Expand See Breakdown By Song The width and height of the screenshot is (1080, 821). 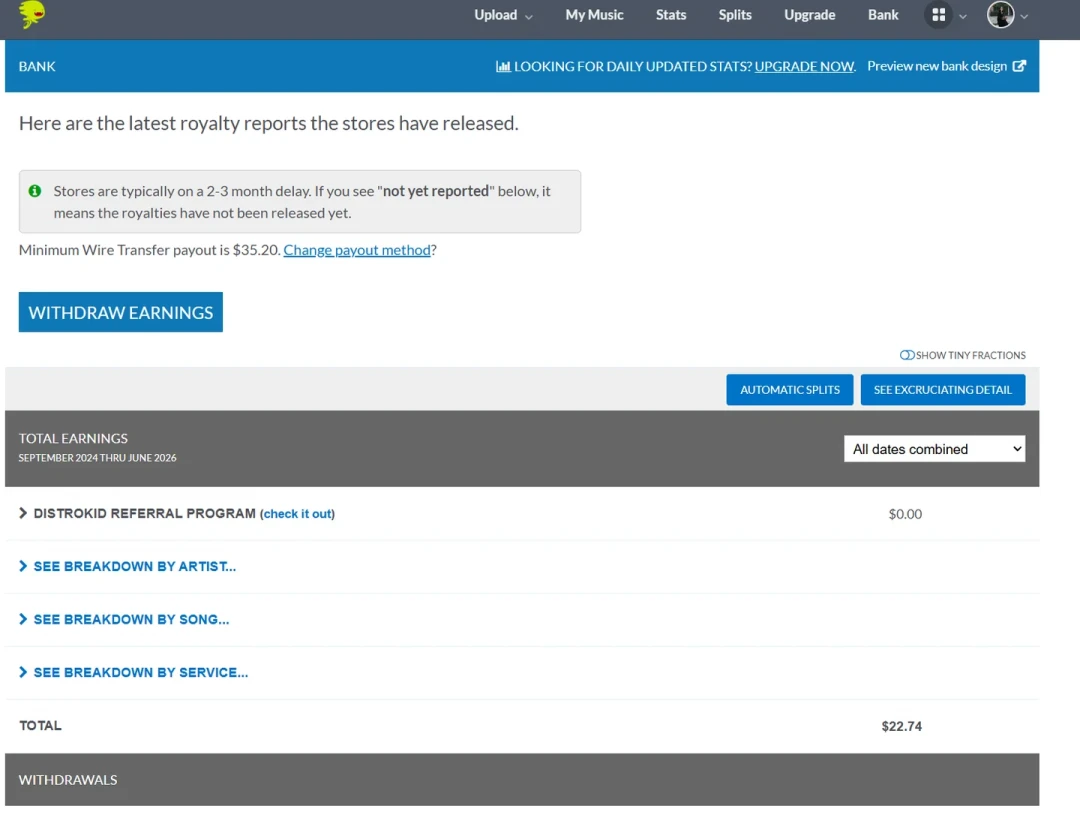[125, 619]
